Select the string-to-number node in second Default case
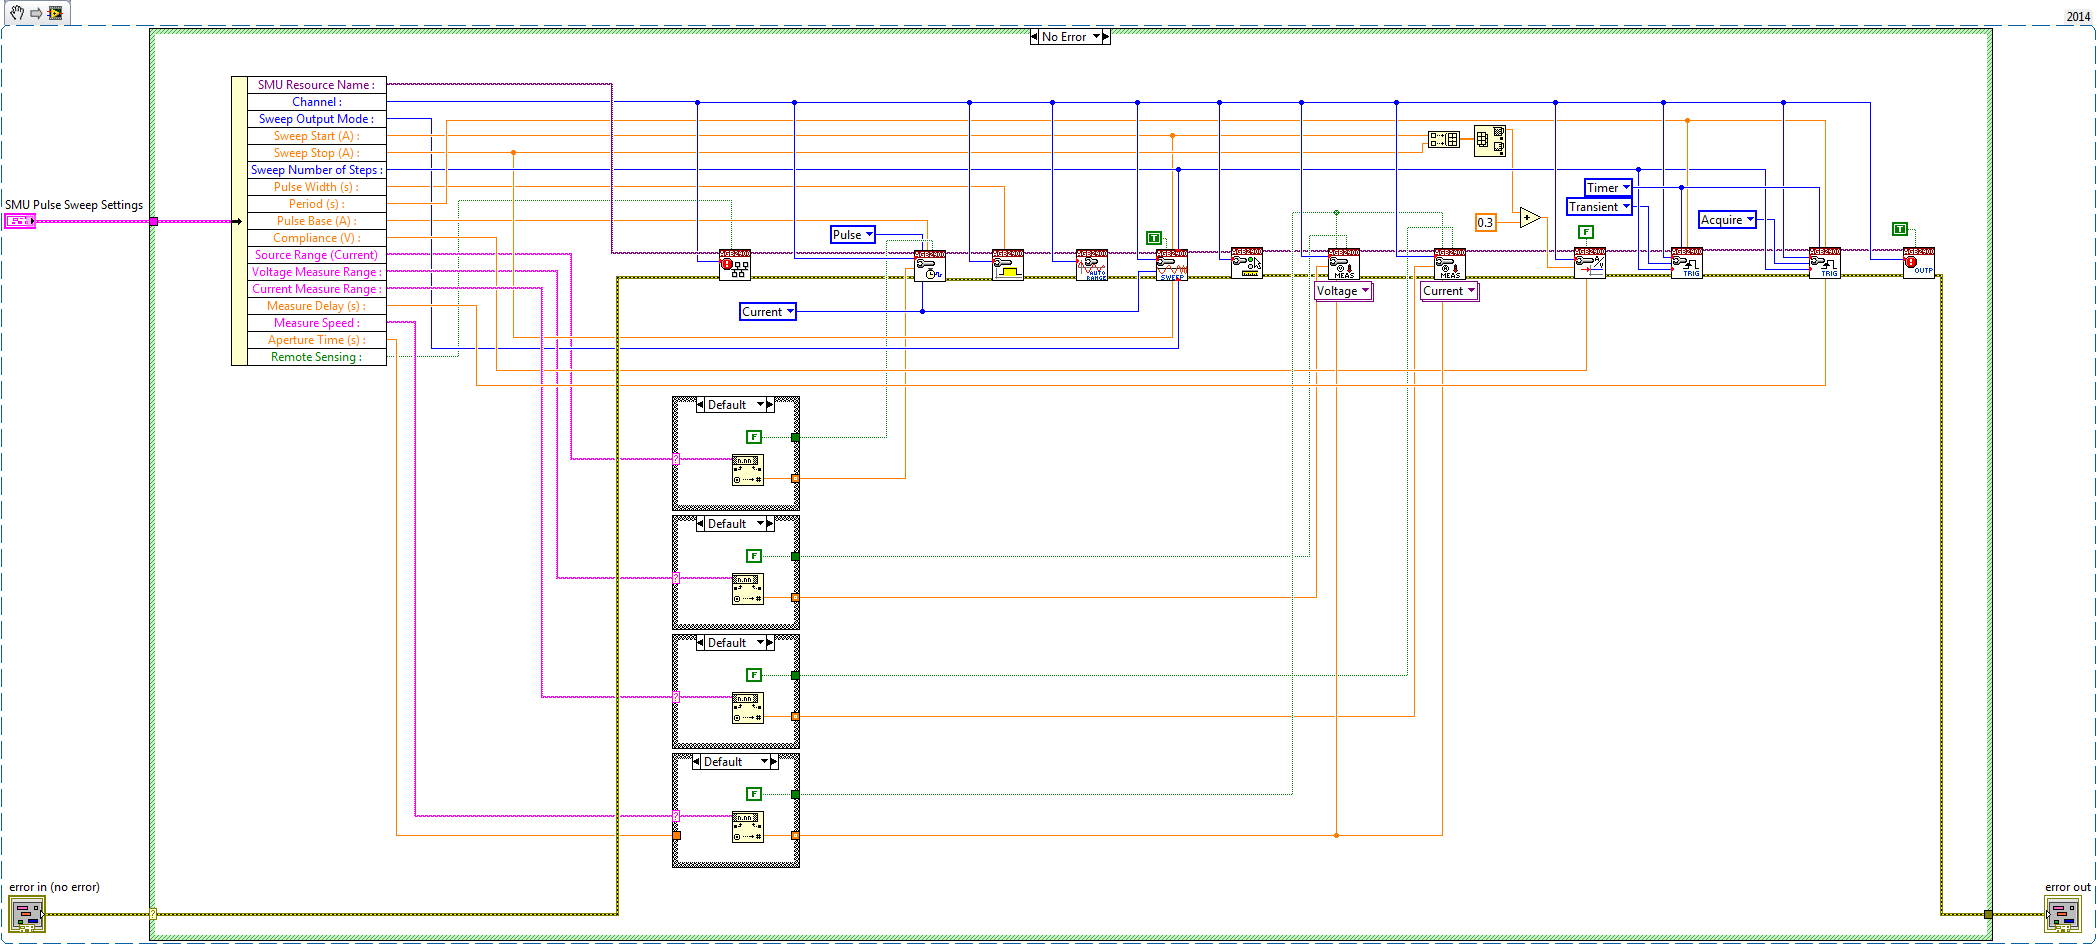The width and height of the screenshot is (2097, 945). (x=748, y=589)
